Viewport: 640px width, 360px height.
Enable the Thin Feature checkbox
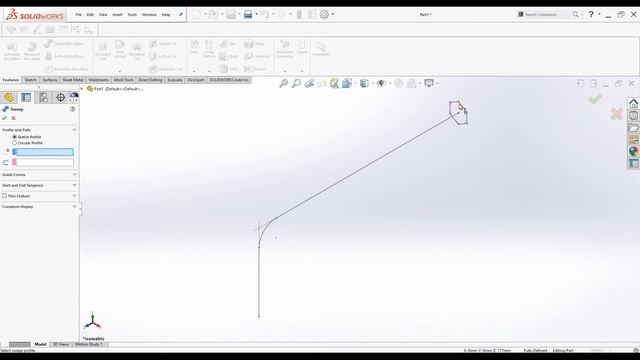click(x=4, y=196)
